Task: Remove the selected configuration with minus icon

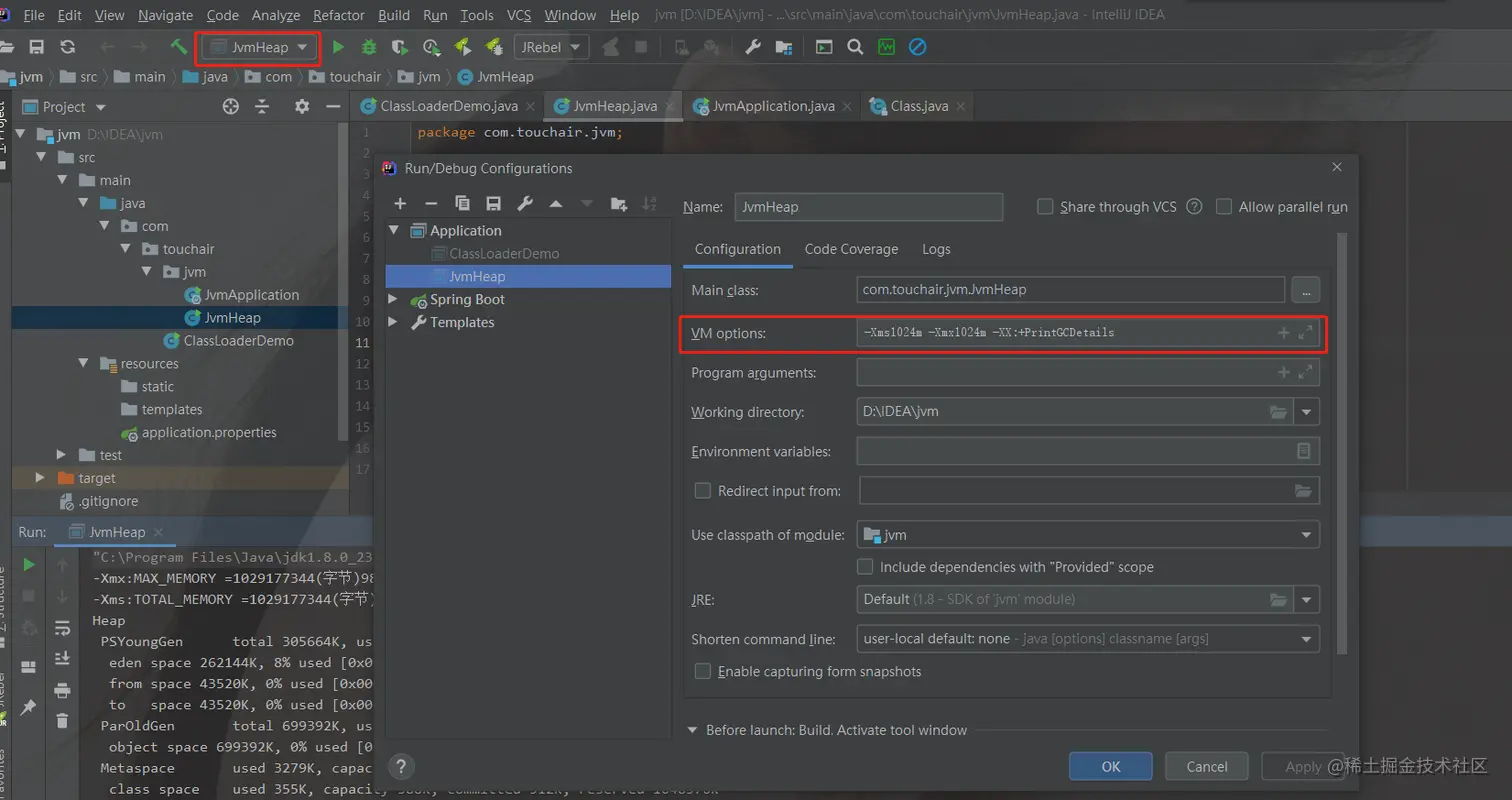Action: [431, 203]
